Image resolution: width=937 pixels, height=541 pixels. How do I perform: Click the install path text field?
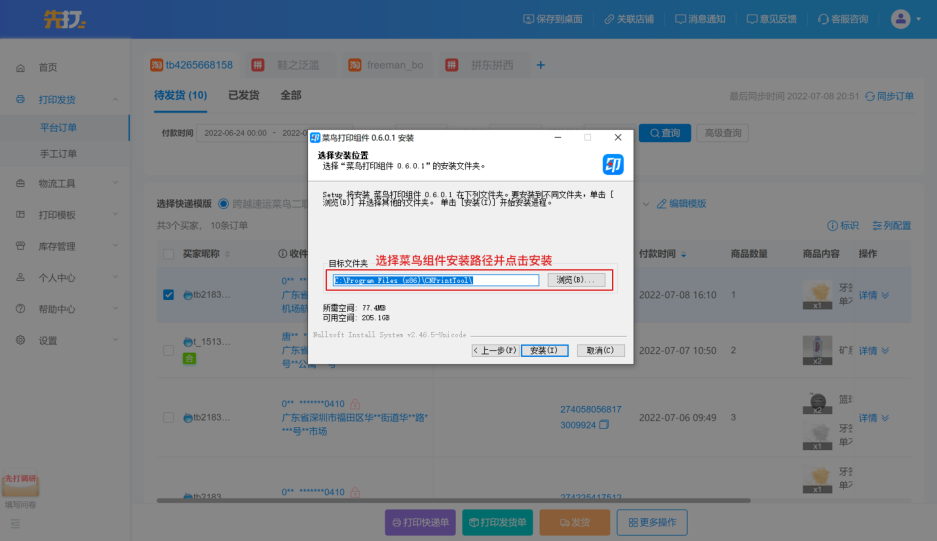pos(435,280)
